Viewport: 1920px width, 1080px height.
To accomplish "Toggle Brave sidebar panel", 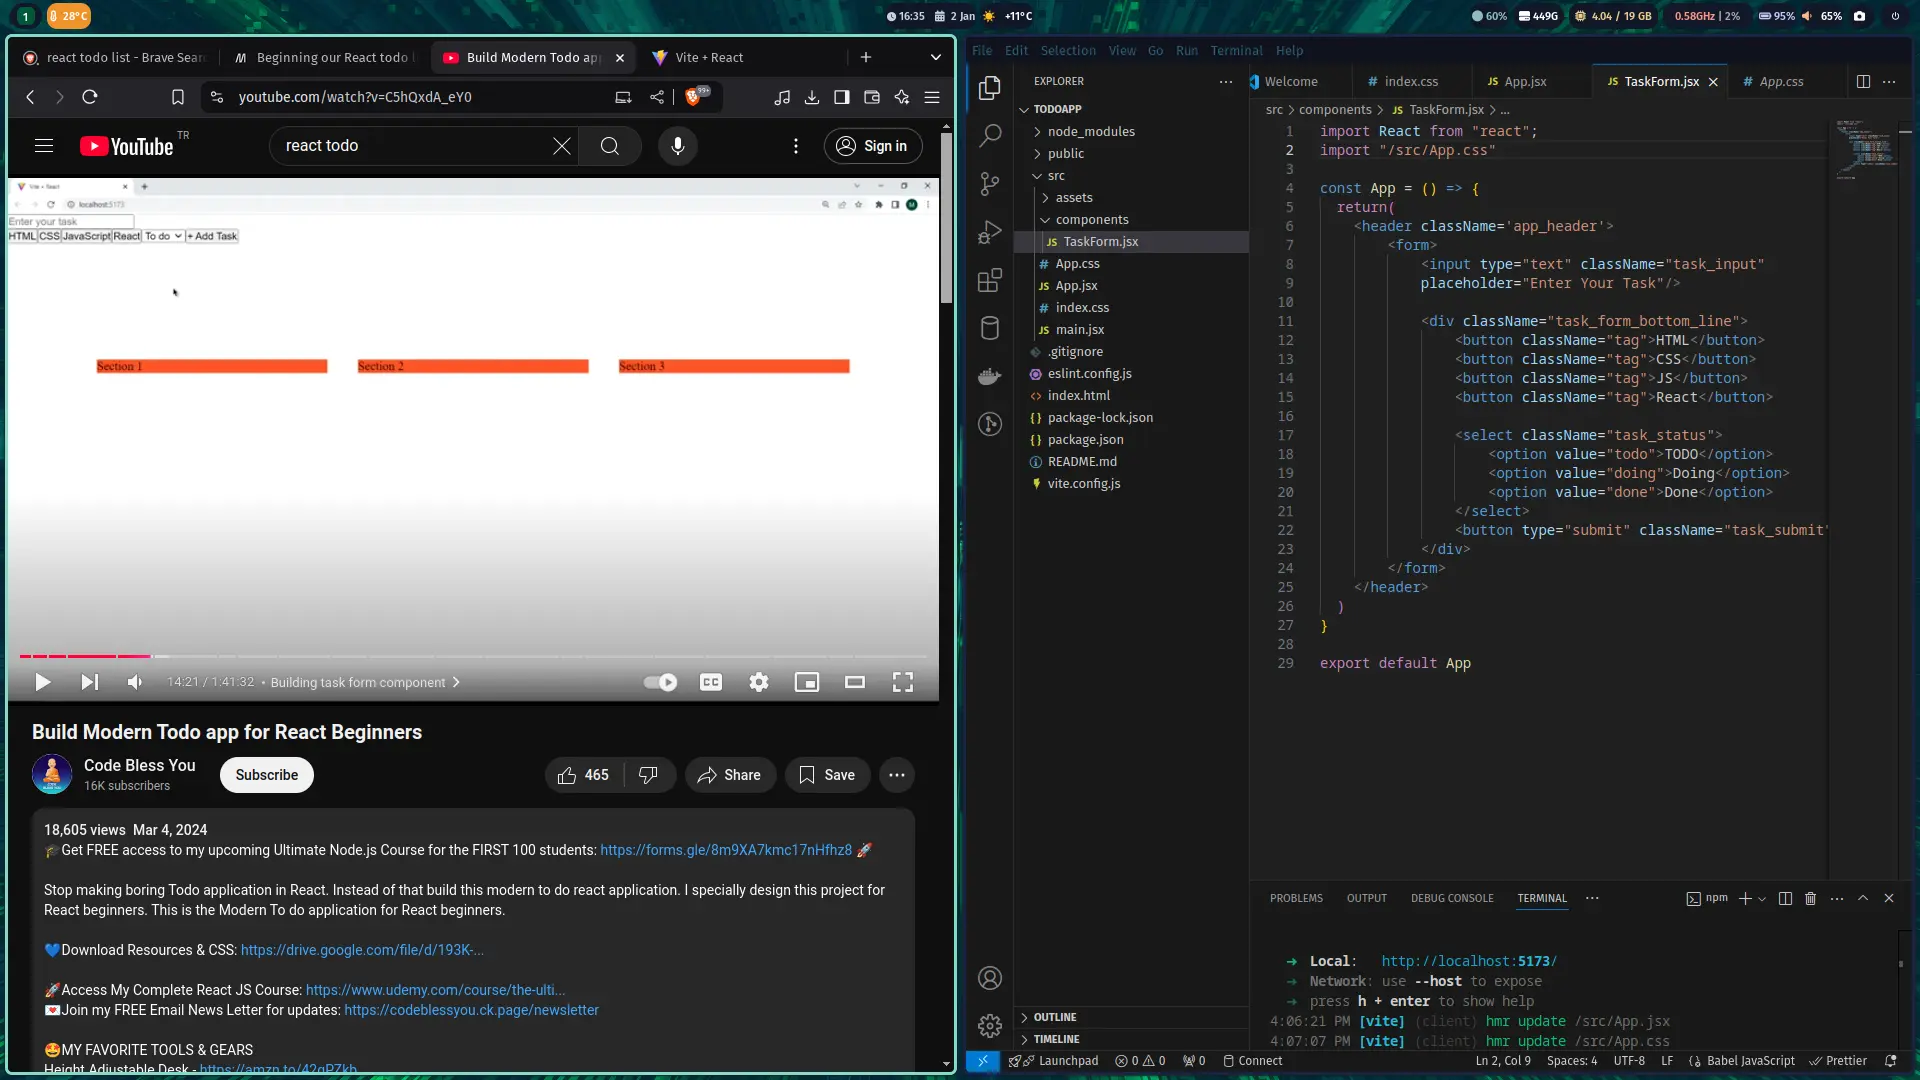I will pyautogui.click(x=842, y=97).
